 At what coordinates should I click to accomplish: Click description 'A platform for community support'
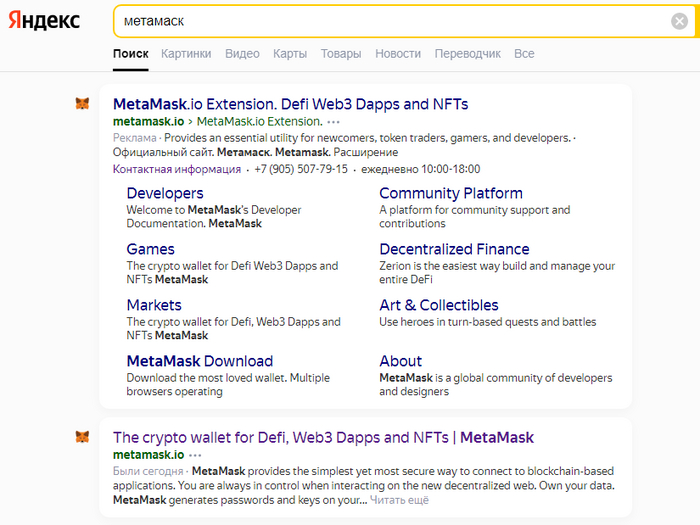click(x=475, y=217)
